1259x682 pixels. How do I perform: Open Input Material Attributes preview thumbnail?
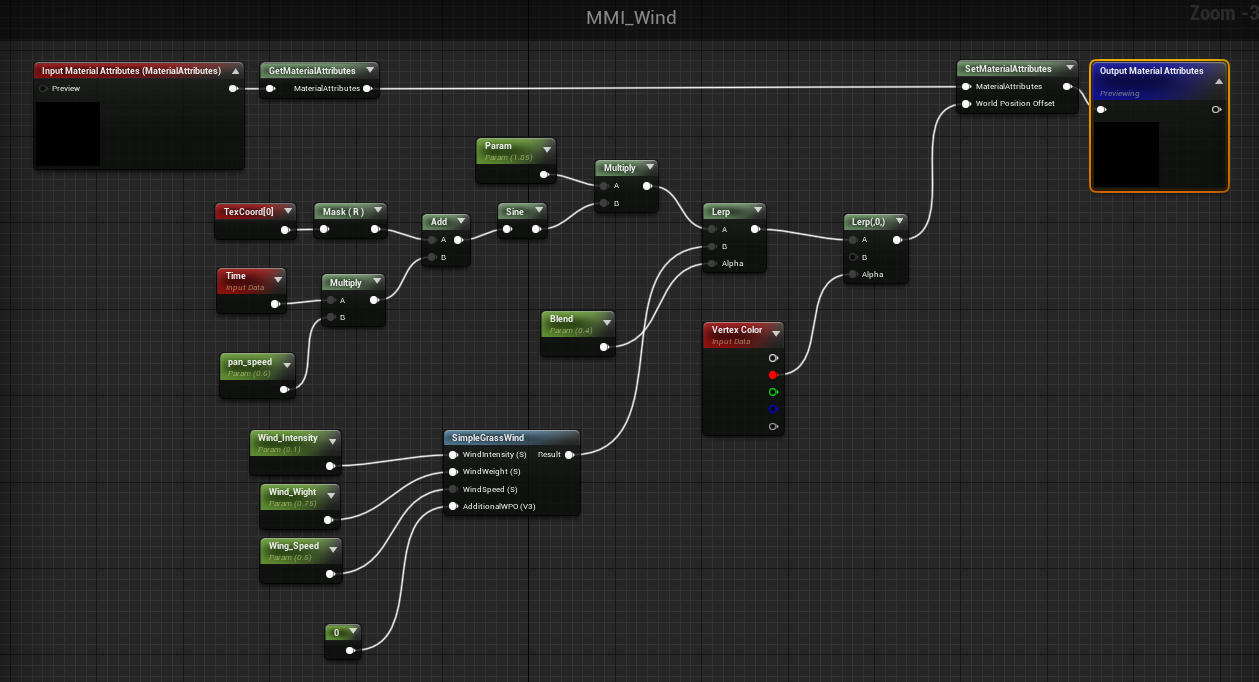click(x=68, y=133)
